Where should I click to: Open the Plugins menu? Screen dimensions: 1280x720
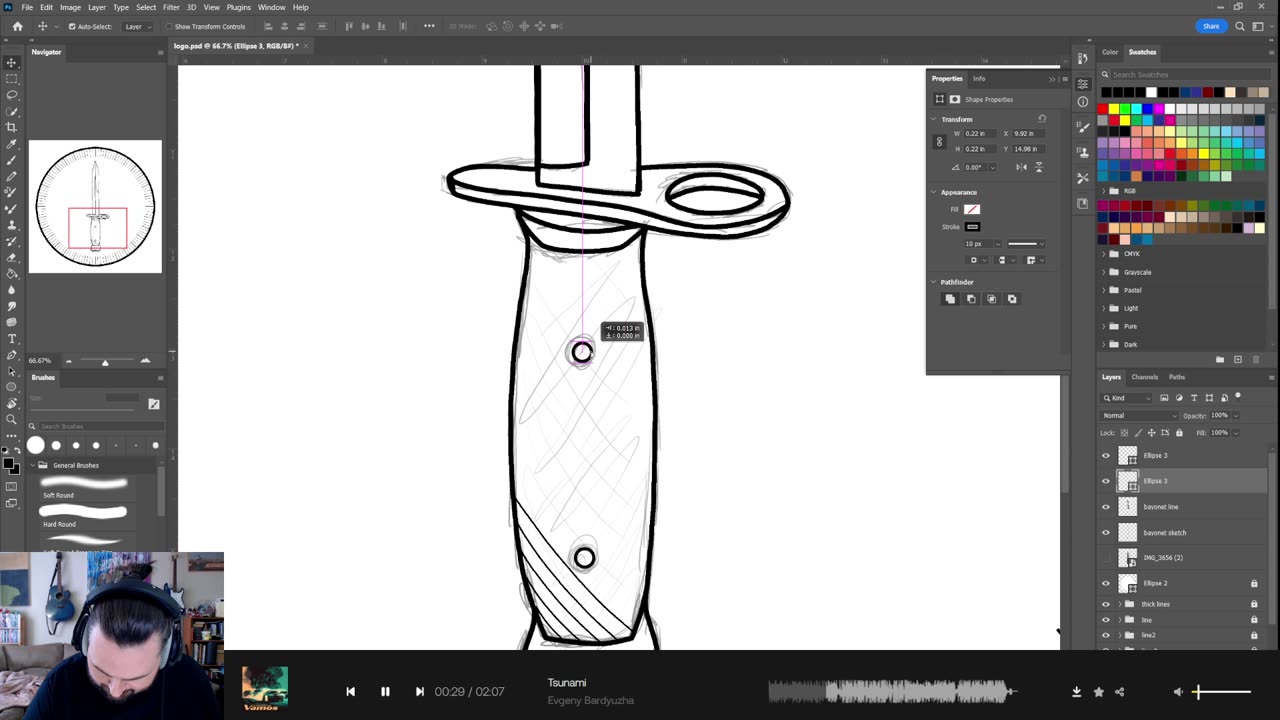coord(238,7)
